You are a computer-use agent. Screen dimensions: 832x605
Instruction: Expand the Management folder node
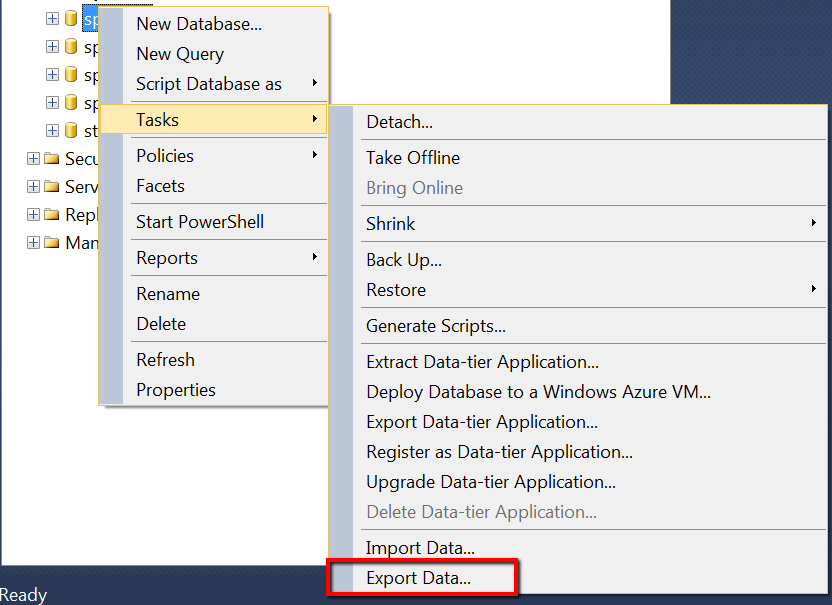pyautogui.click(x=33, y=243)
